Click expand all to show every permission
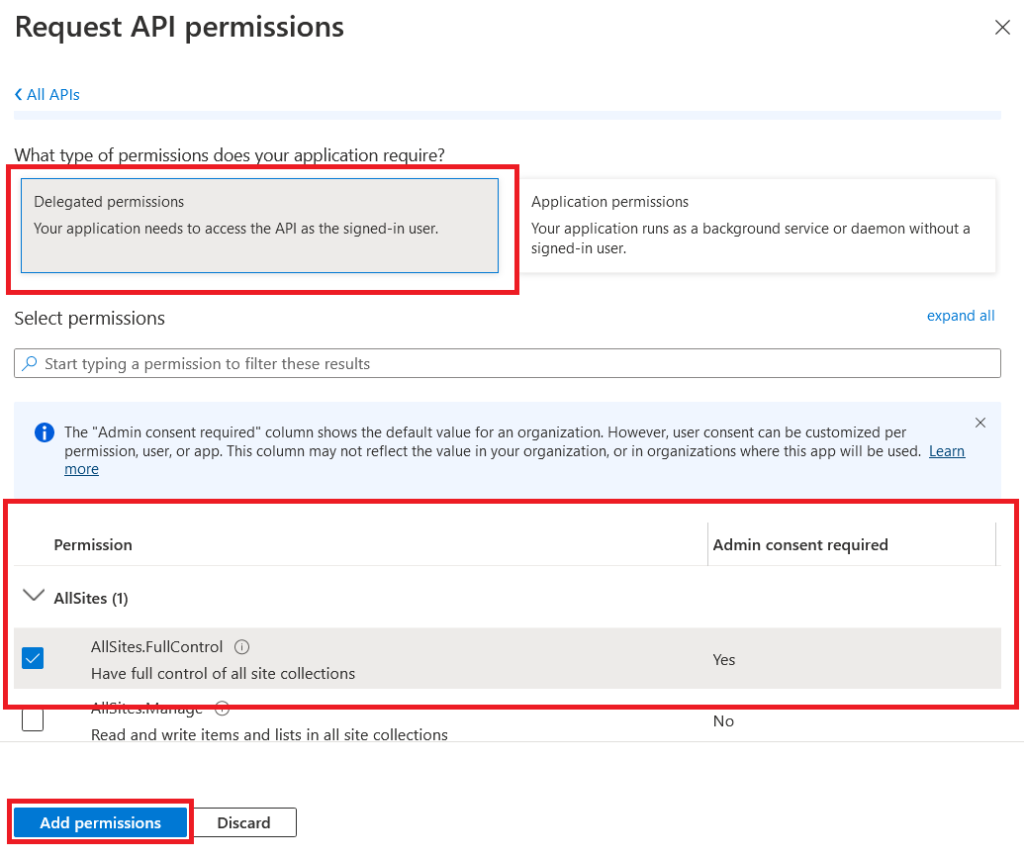This screenshot has height=859, width=1024. coord(960,315)
